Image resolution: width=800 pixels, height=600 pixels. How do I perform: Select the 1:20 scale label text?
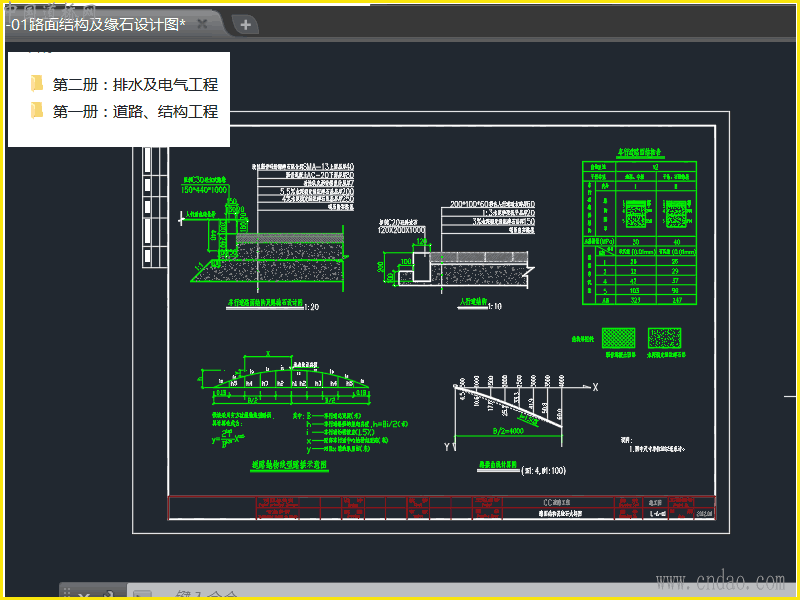click(312, 307)
